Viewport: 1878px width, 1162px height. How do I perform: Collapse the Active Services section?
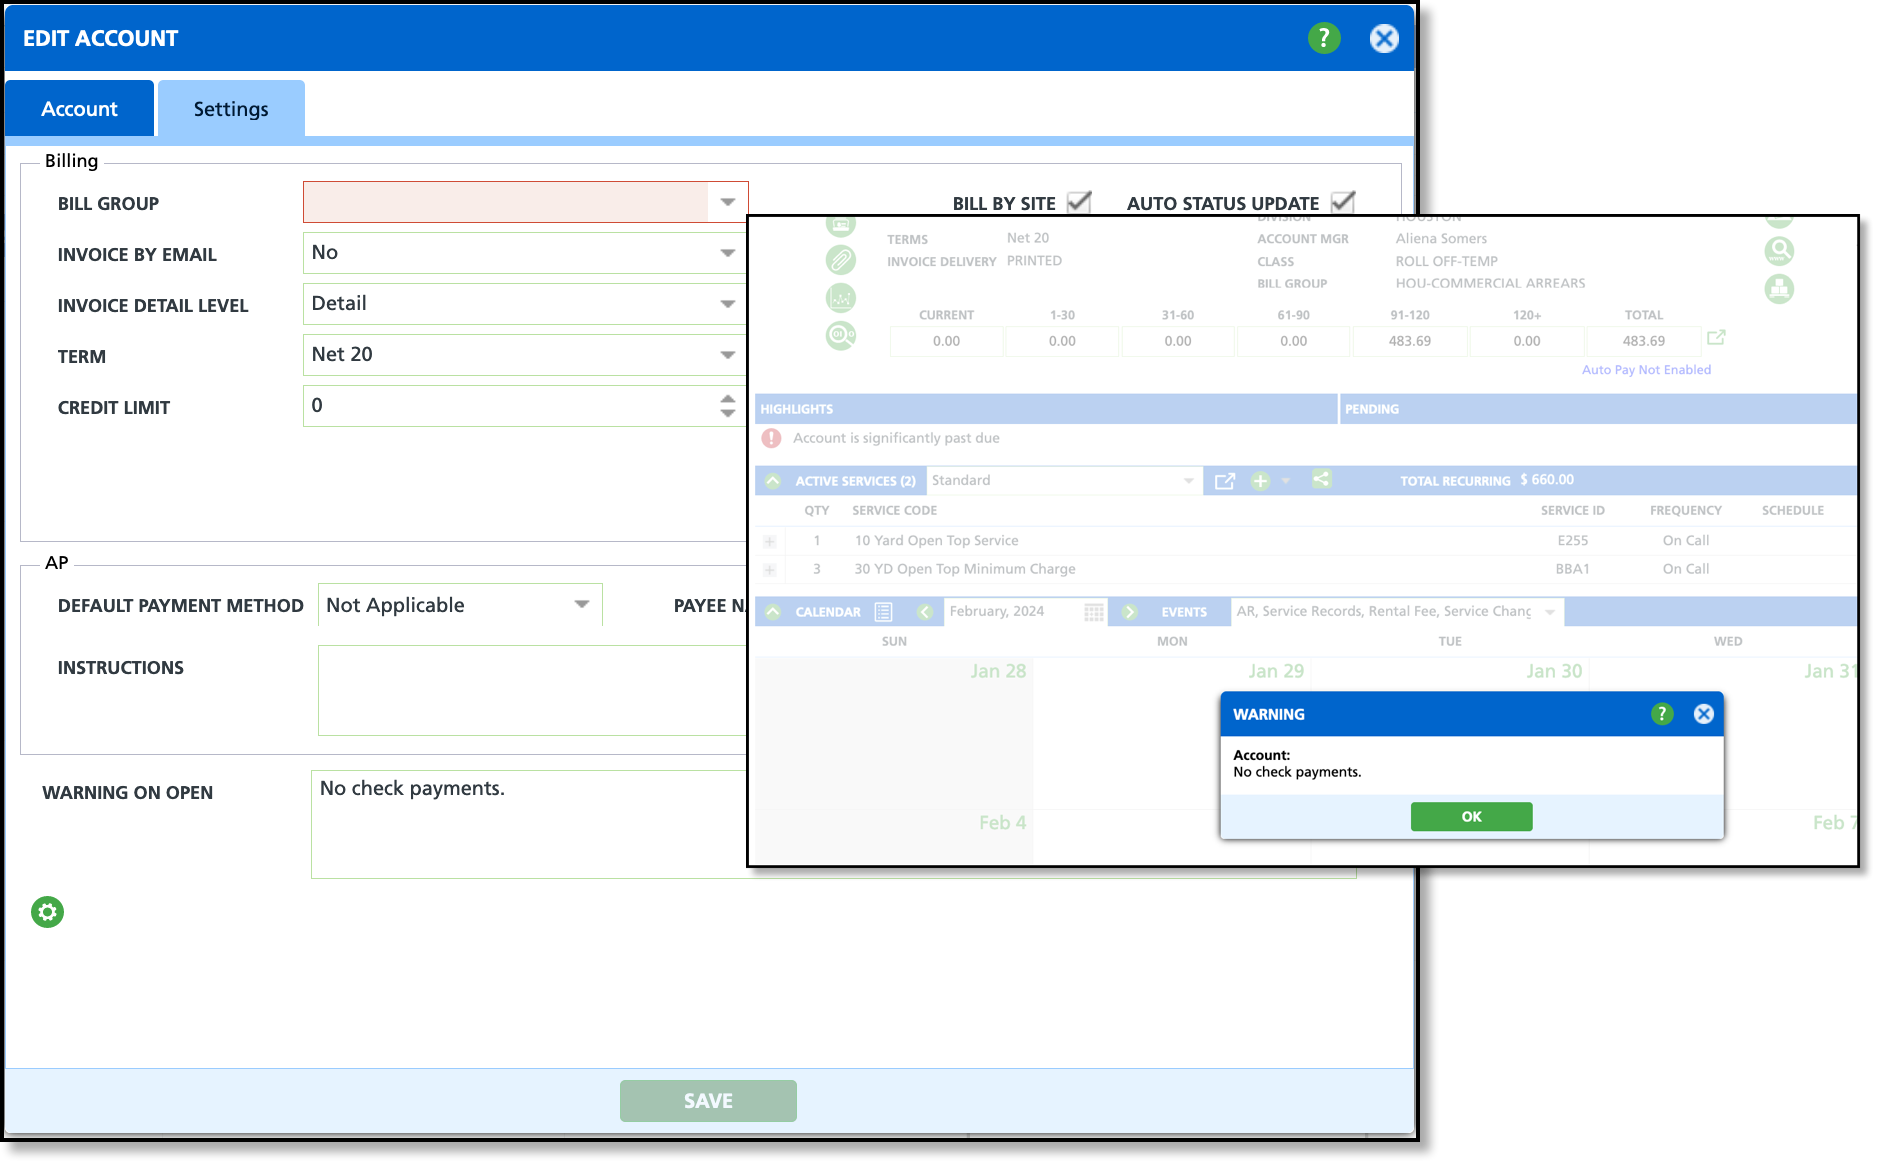tap(773, 481)
